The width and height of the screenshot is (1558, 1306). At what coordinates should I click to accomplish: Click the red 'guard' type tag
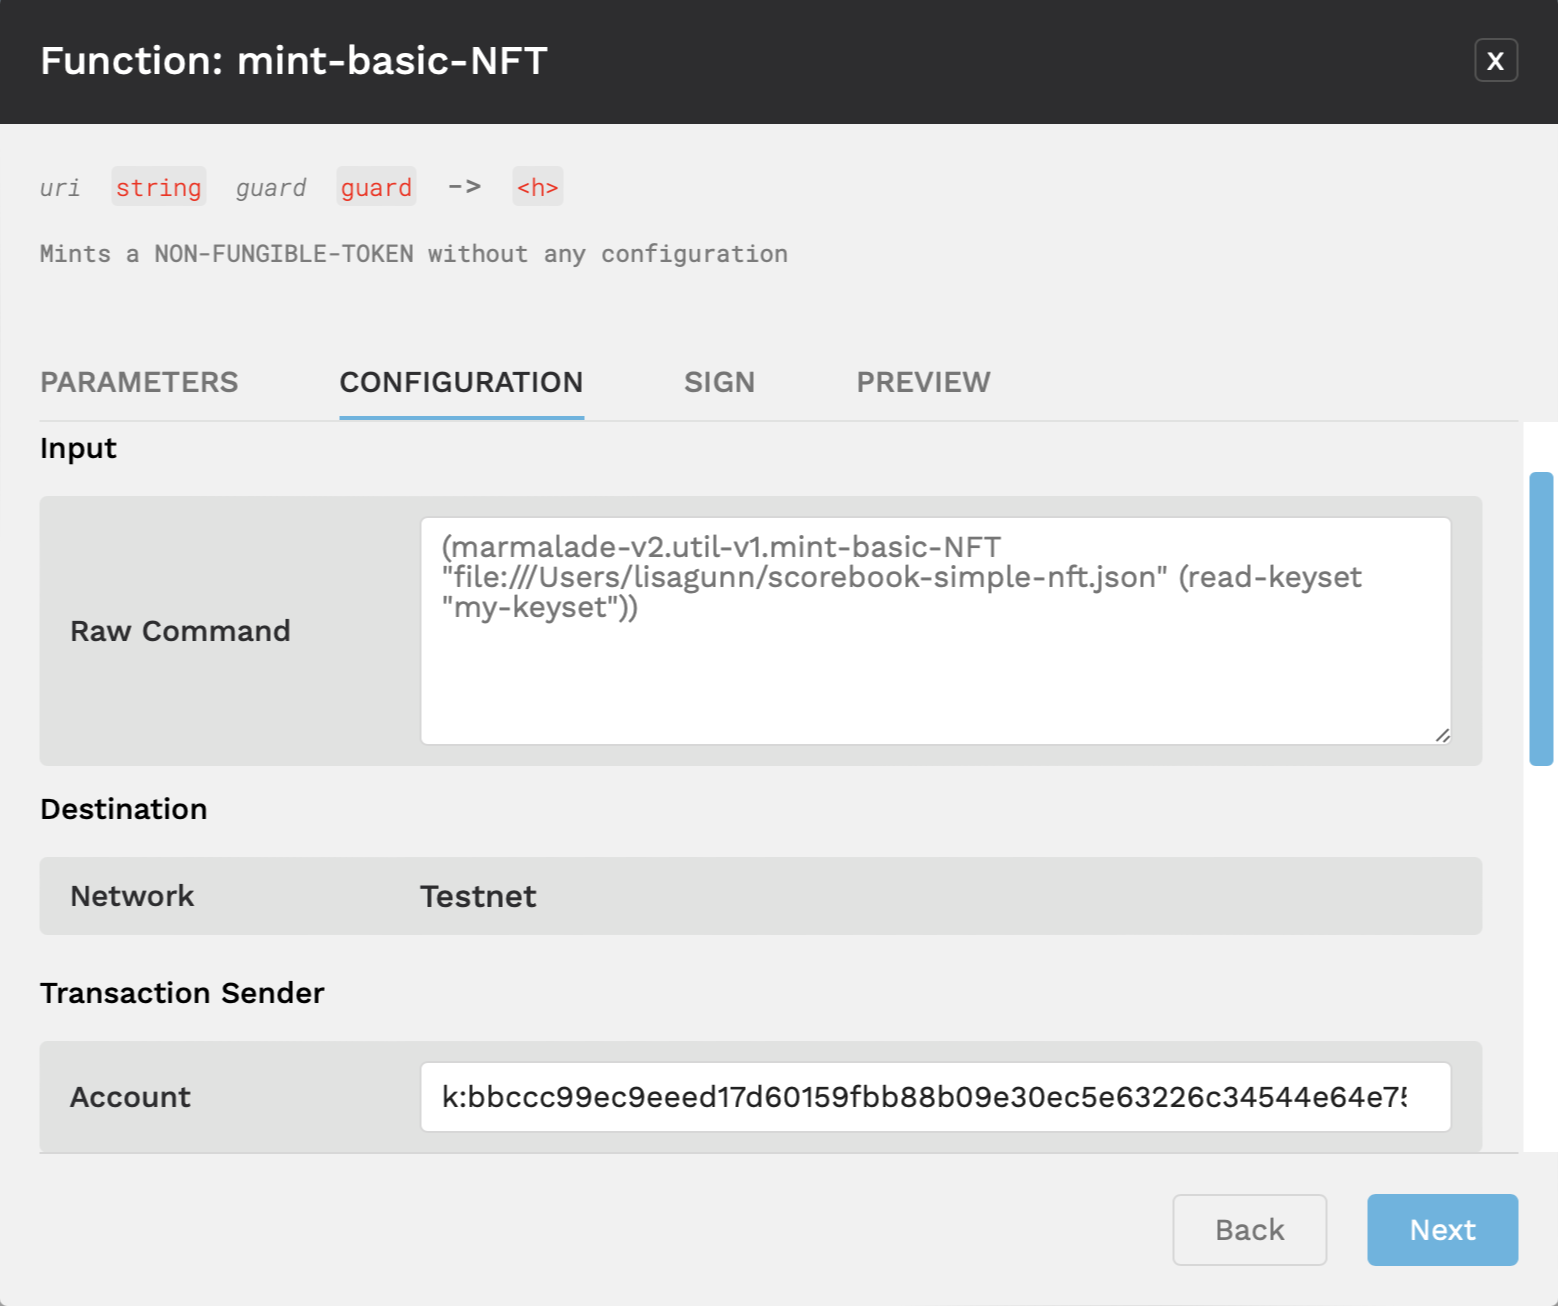click(376, 187)
